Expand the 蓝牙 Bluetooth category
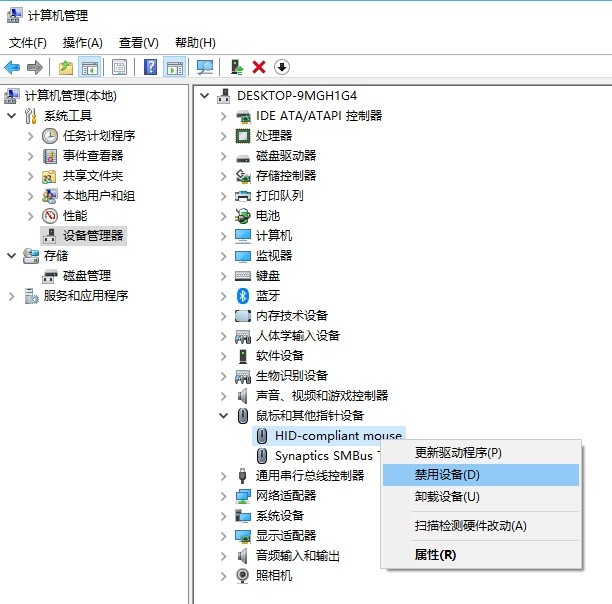This screenshot has height=604, width=612. [x=223, y=296]
